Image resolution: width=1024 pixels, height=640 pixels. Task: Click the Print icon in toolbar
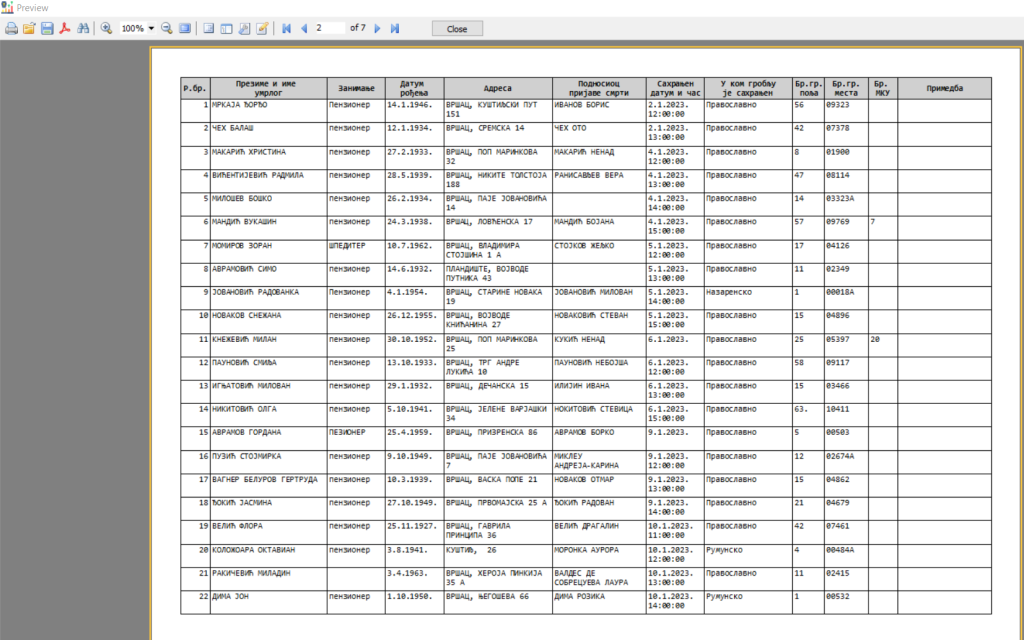(11, 29)
